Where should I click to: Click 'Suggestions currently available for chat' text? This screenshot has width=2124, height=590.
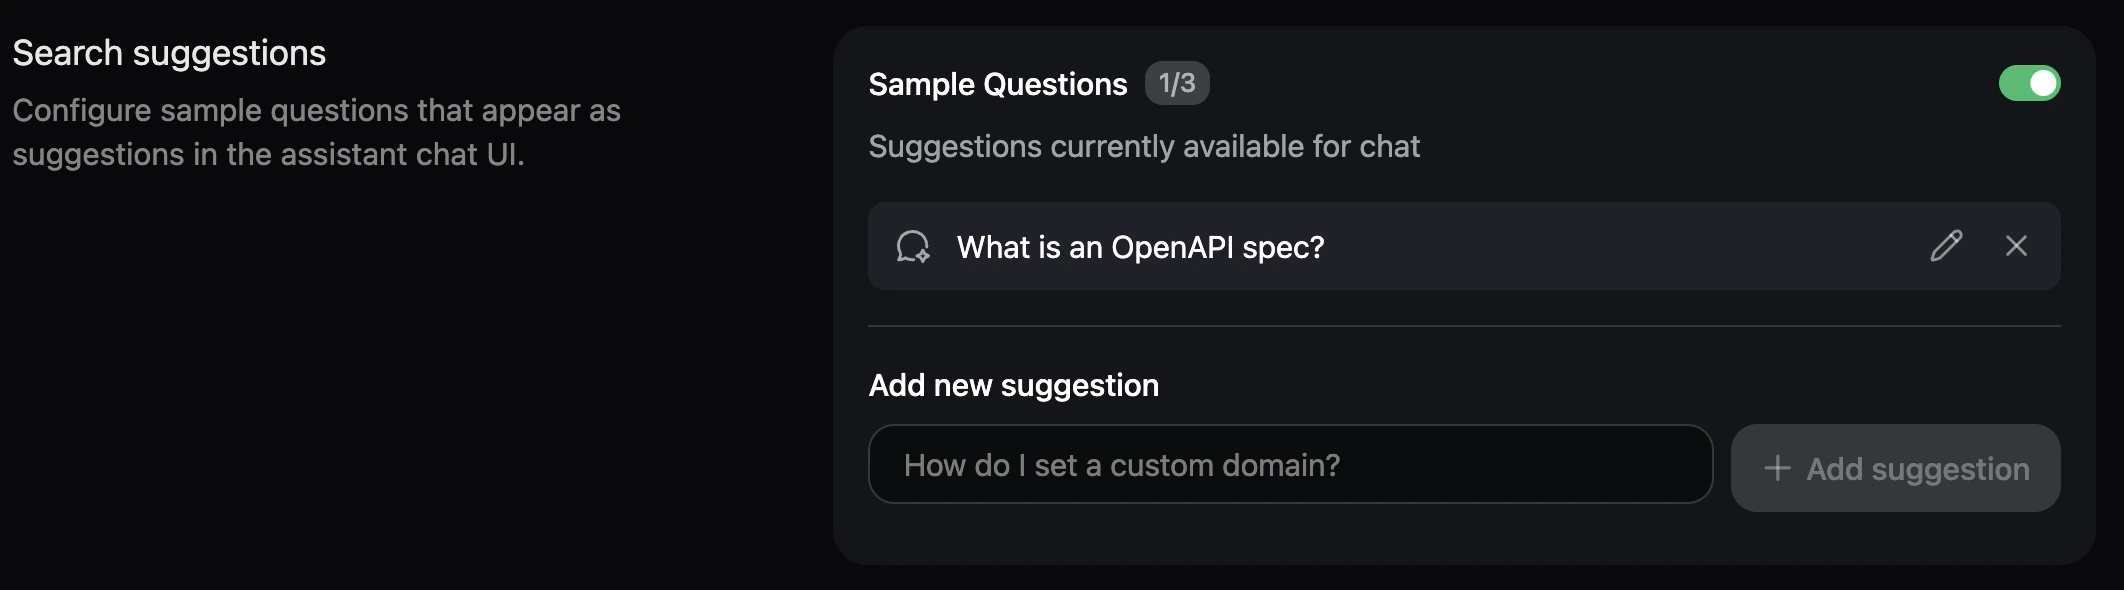pyautogui.click(x=1144, y=146)
